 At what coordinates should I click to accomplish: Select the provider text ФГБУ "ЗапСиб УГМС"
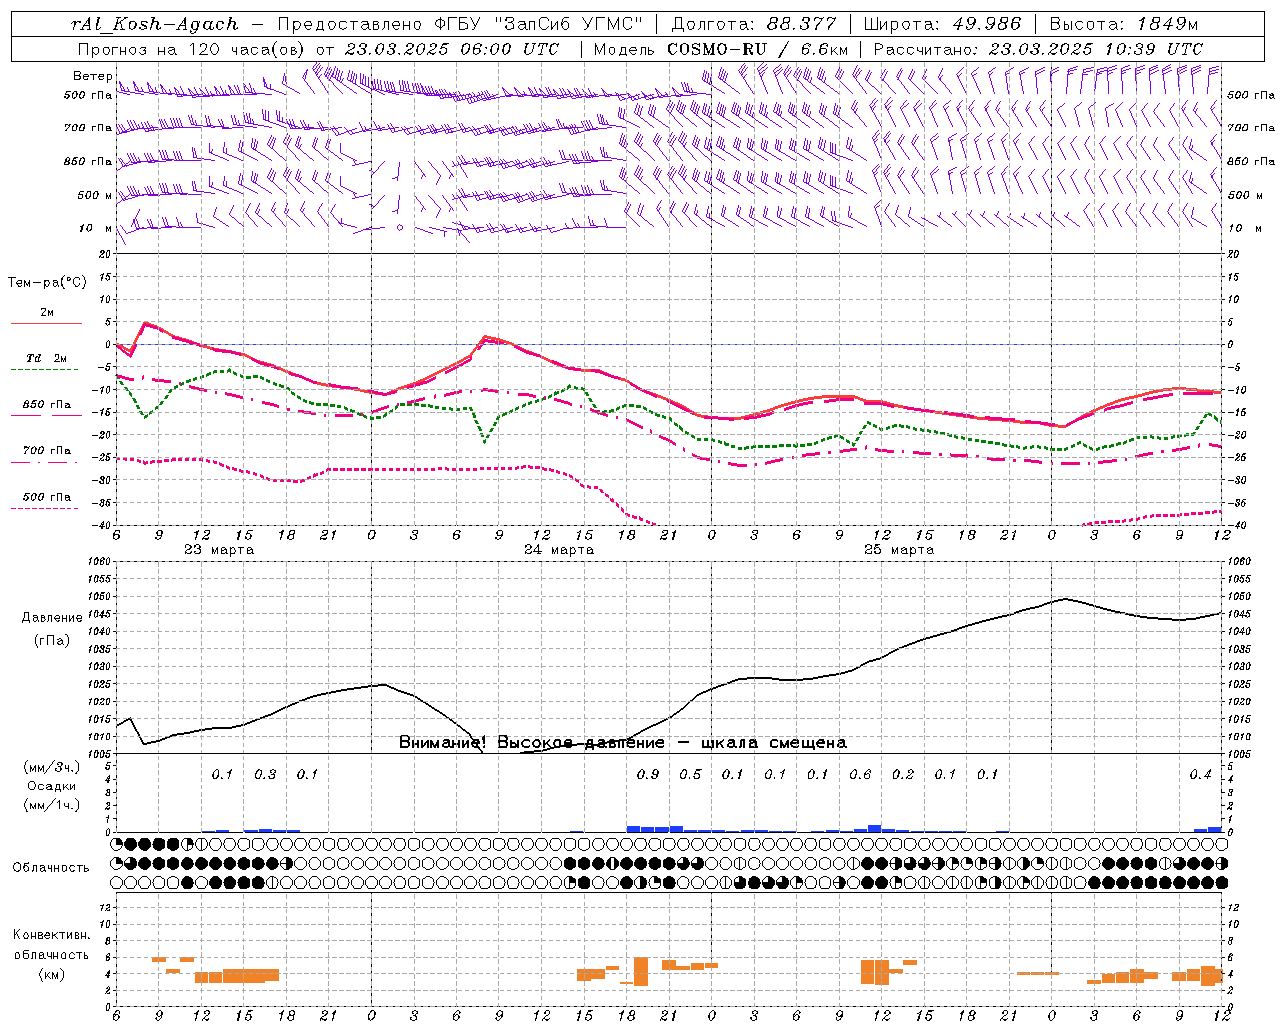(x=537, y=24)
